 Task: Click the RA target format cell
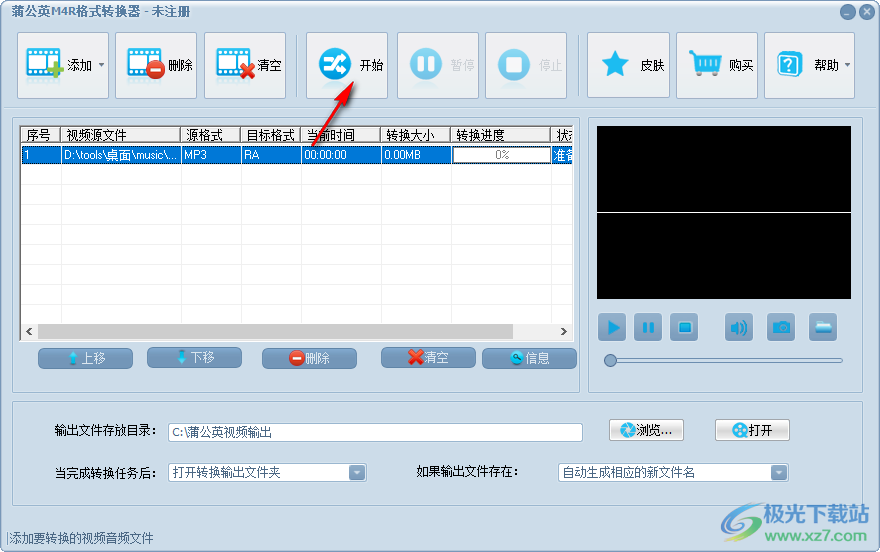[x=271, y=155]
